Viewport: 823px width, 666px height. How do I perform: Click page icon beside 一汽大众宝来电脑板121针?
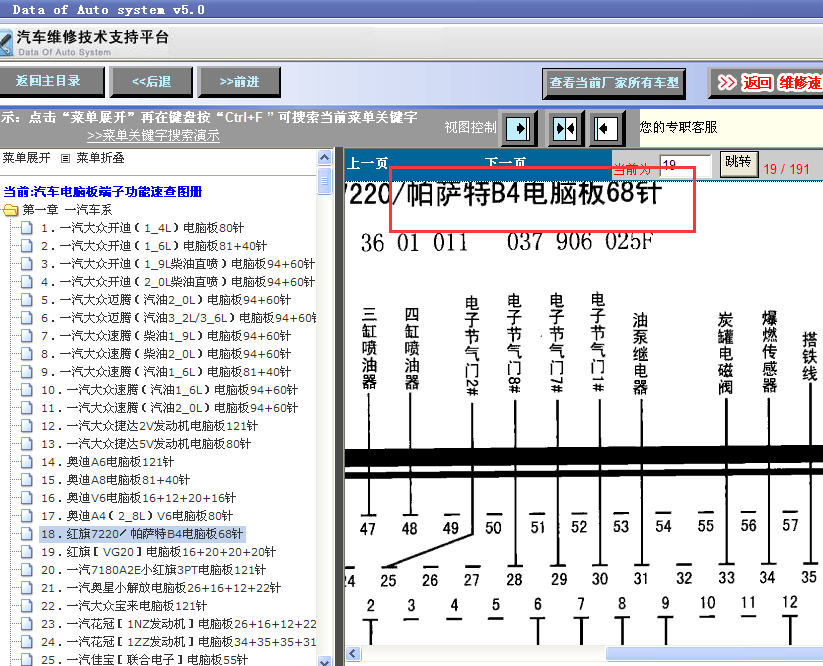[26, 606]
